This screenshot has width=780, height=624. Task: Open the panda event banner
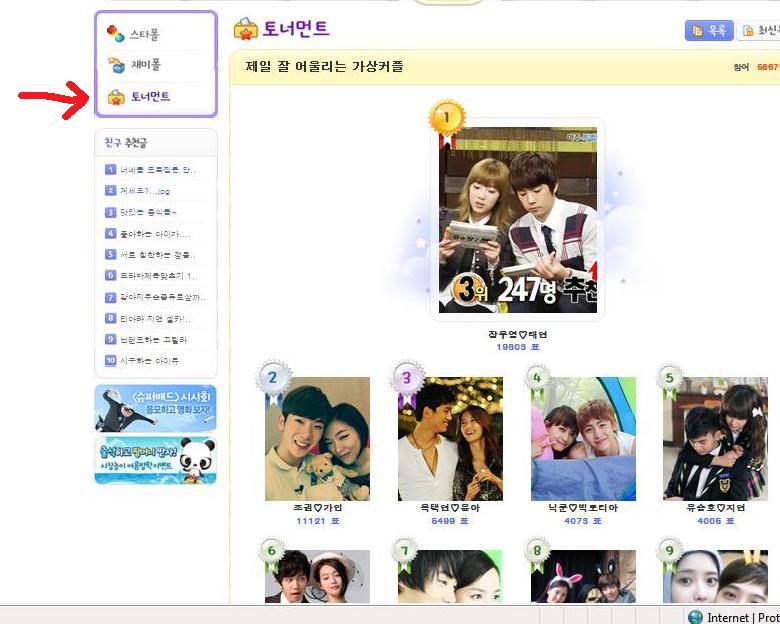click(x=156, y=460)
